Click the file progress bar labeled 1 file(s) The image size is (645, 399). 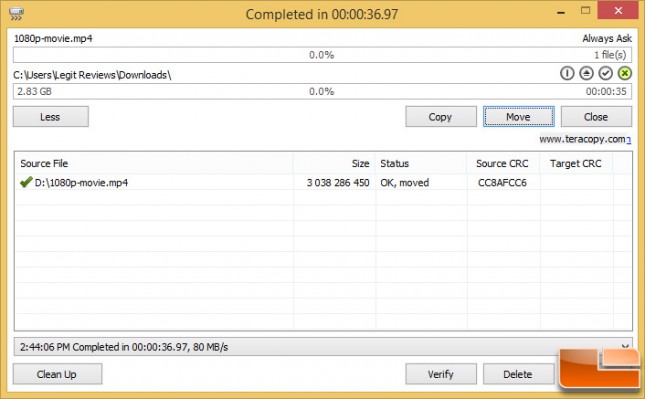click(322, 55)
